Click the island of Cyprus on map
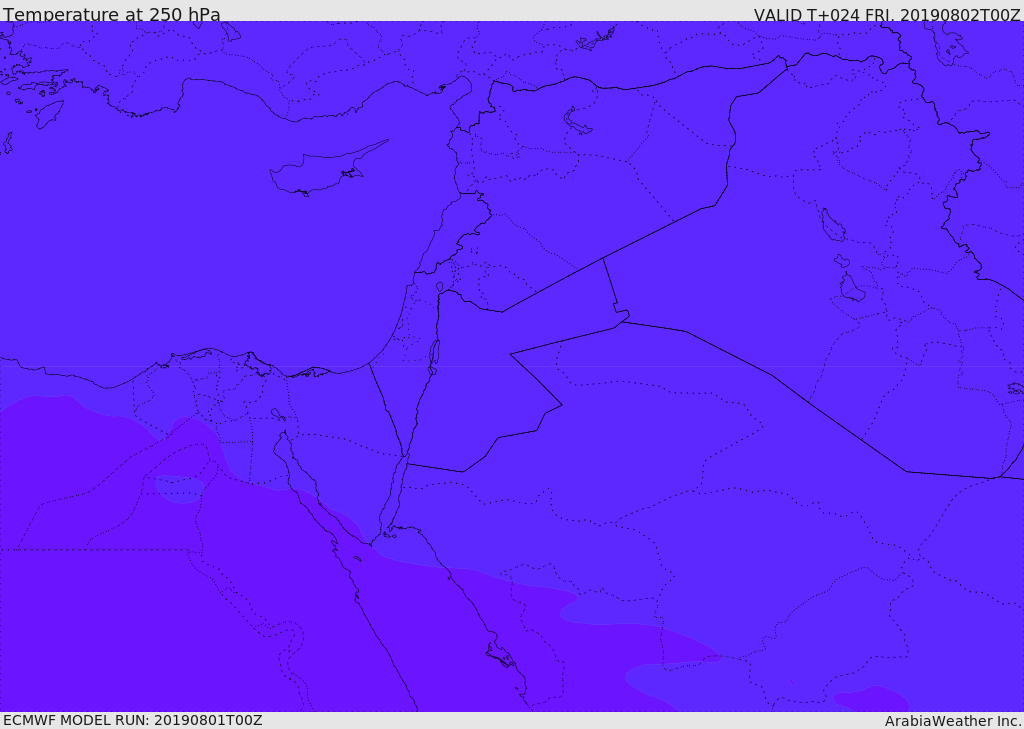The width and height of the screenshot is (1024, 729). tap(327, 169)
